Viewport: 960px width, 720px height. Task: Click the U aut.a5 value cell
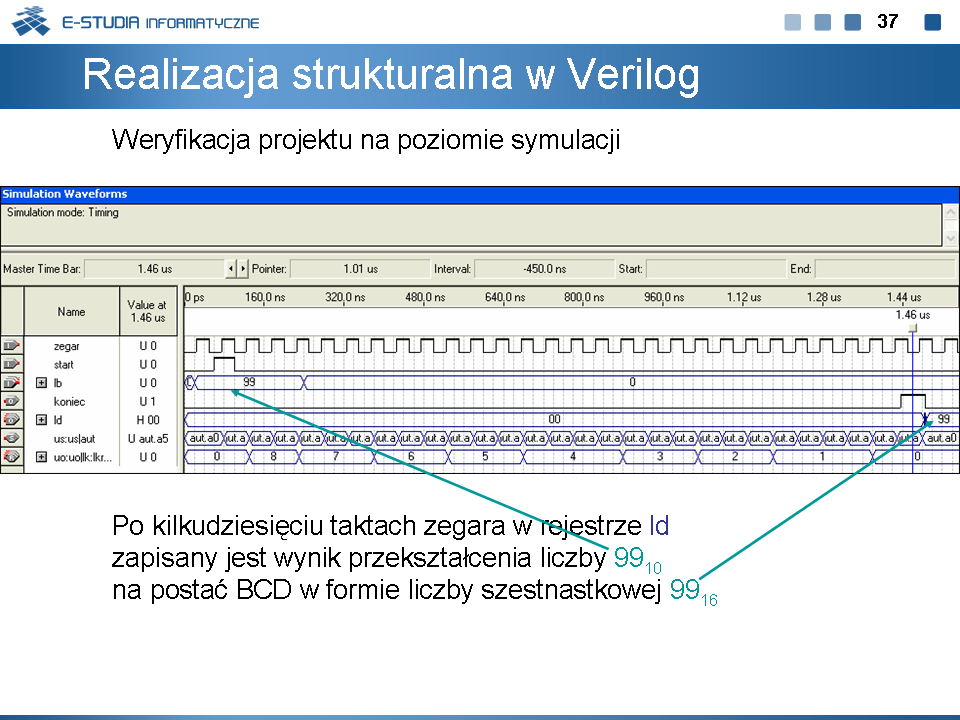point(148,438)
